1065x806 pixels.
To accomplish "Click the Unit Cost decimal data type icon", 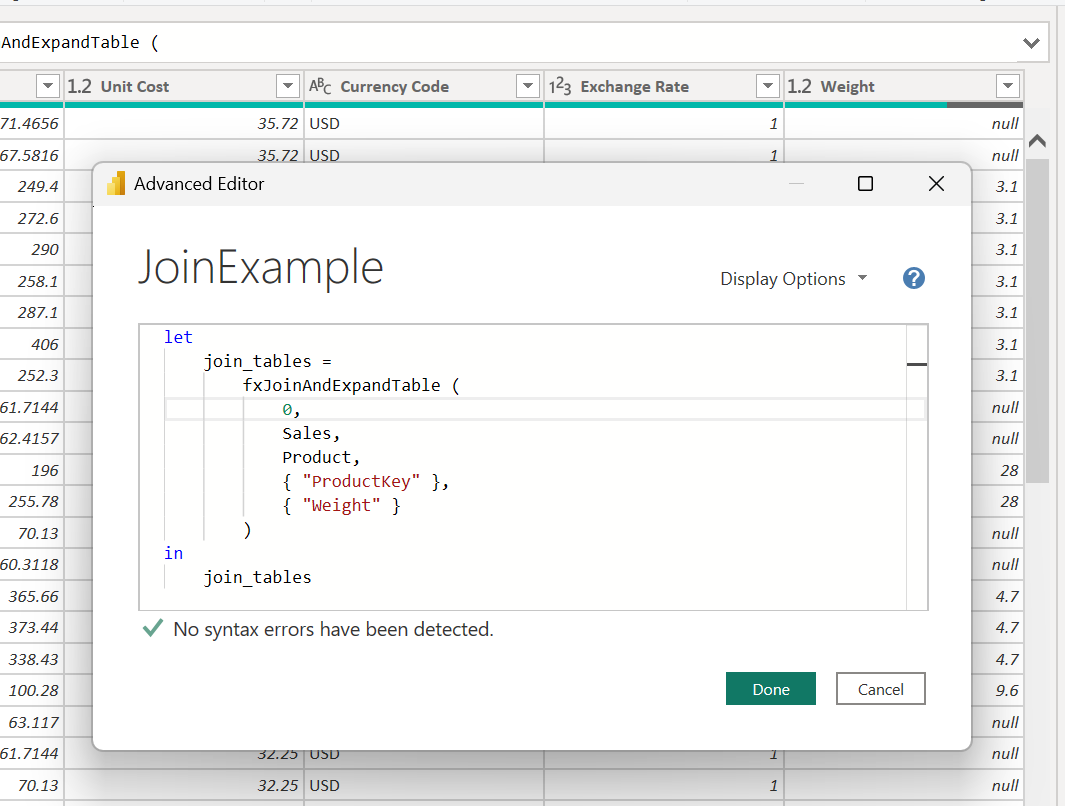I will click(x=80, y=87).
